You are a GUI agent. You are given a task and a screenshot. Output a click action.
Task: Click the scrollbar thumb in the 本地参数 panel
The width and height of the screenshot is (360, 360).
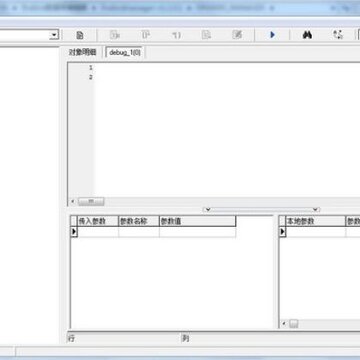(x=294, y=324)
